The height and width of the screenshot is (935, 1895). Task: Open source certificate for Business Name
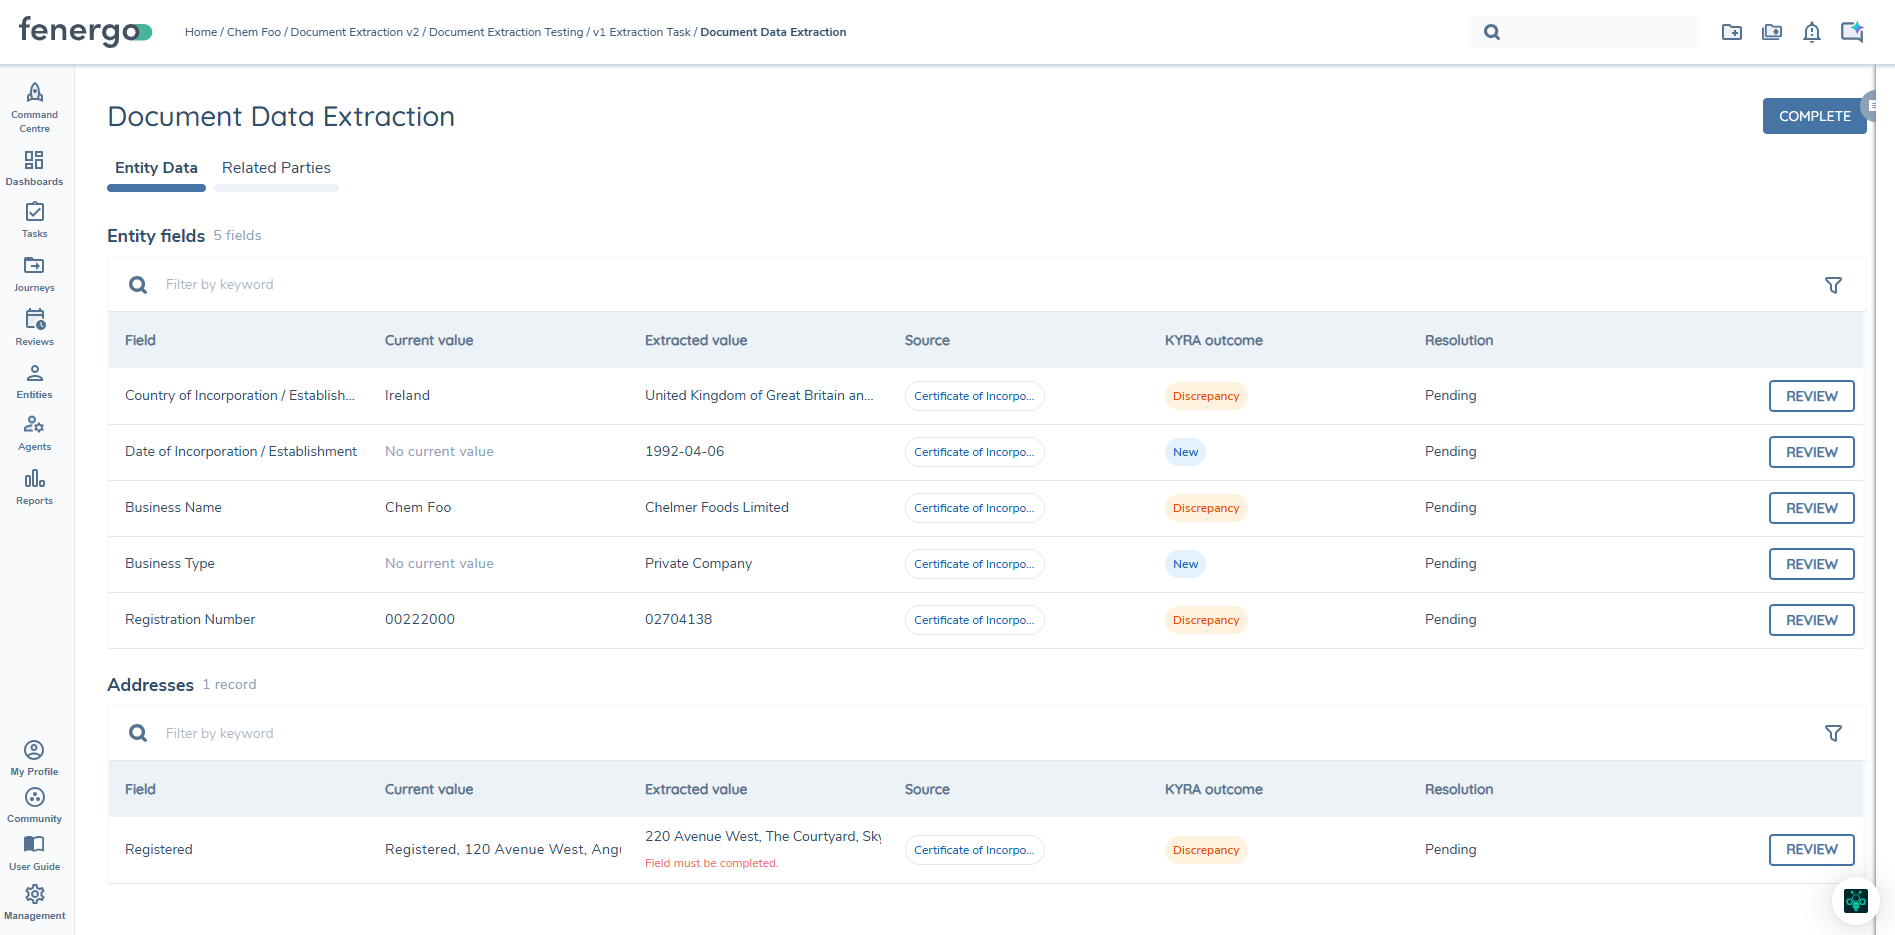(x=974, y=508)
